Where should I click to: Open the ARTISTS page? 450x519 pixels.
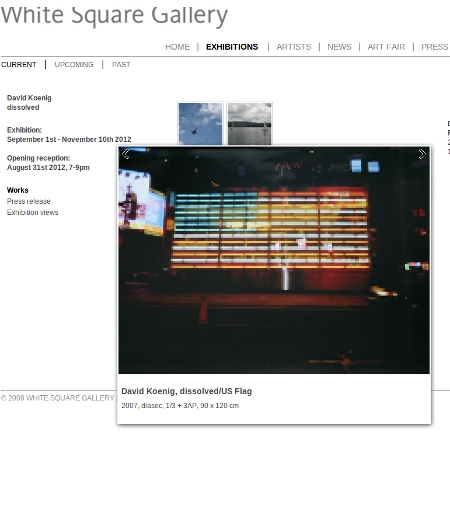point(294,47)
